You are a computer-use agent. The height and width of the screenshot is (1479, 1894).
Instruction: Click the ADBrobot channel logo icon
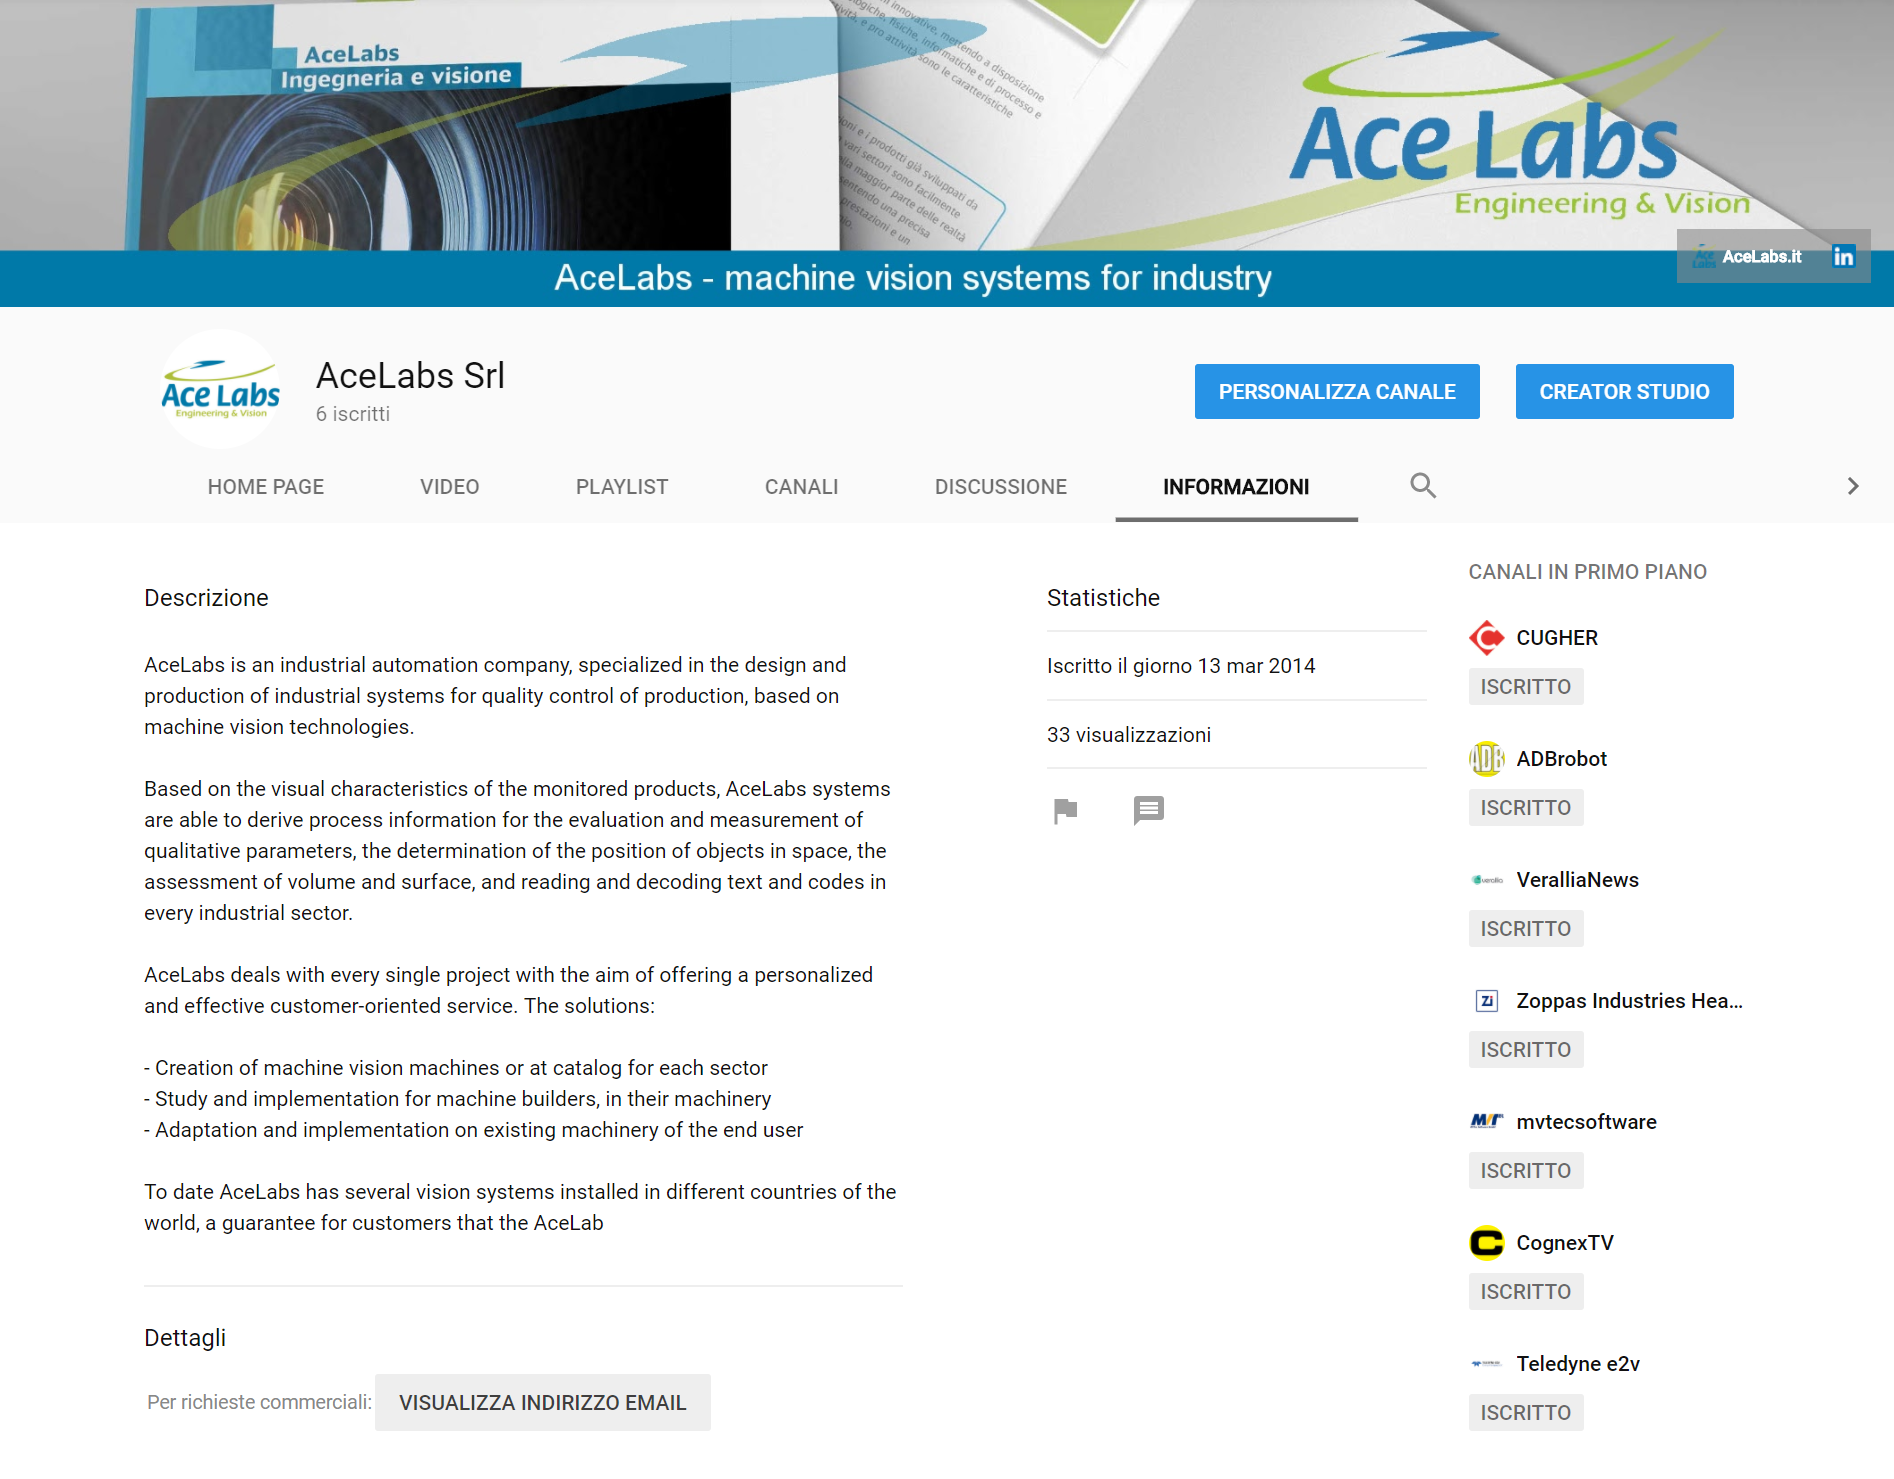click(x=1487, y=759)
